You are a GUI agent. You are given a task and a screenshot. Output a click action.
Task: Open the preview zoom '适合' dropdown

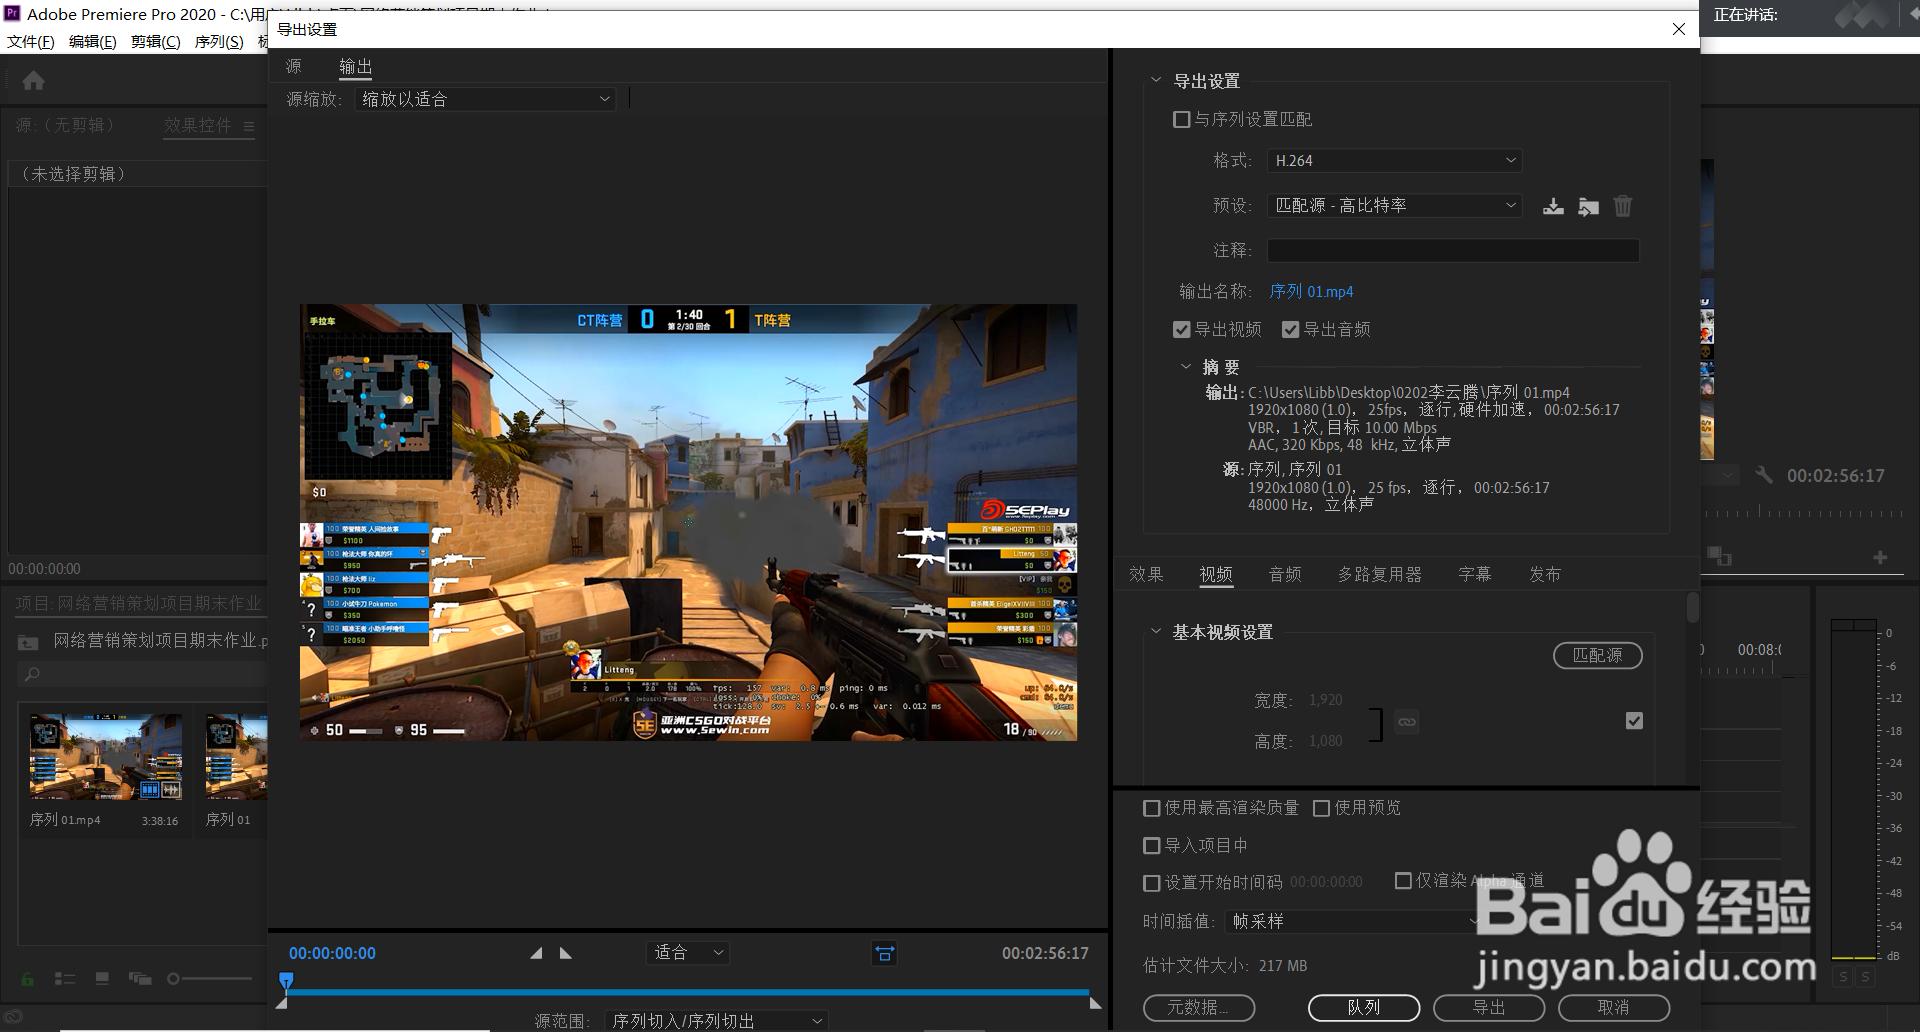[688, 953]
